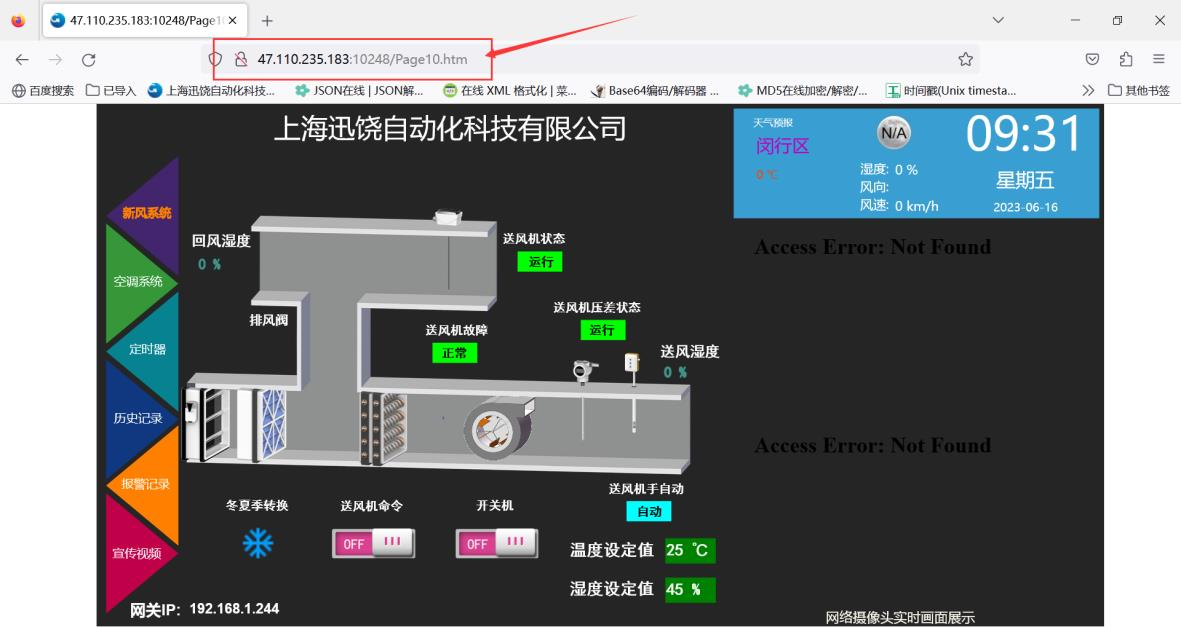Click the supply fan blower graphic
The width and height of the screenshot is (1181, 627).
pyautogui.click(x=498, y=428)
